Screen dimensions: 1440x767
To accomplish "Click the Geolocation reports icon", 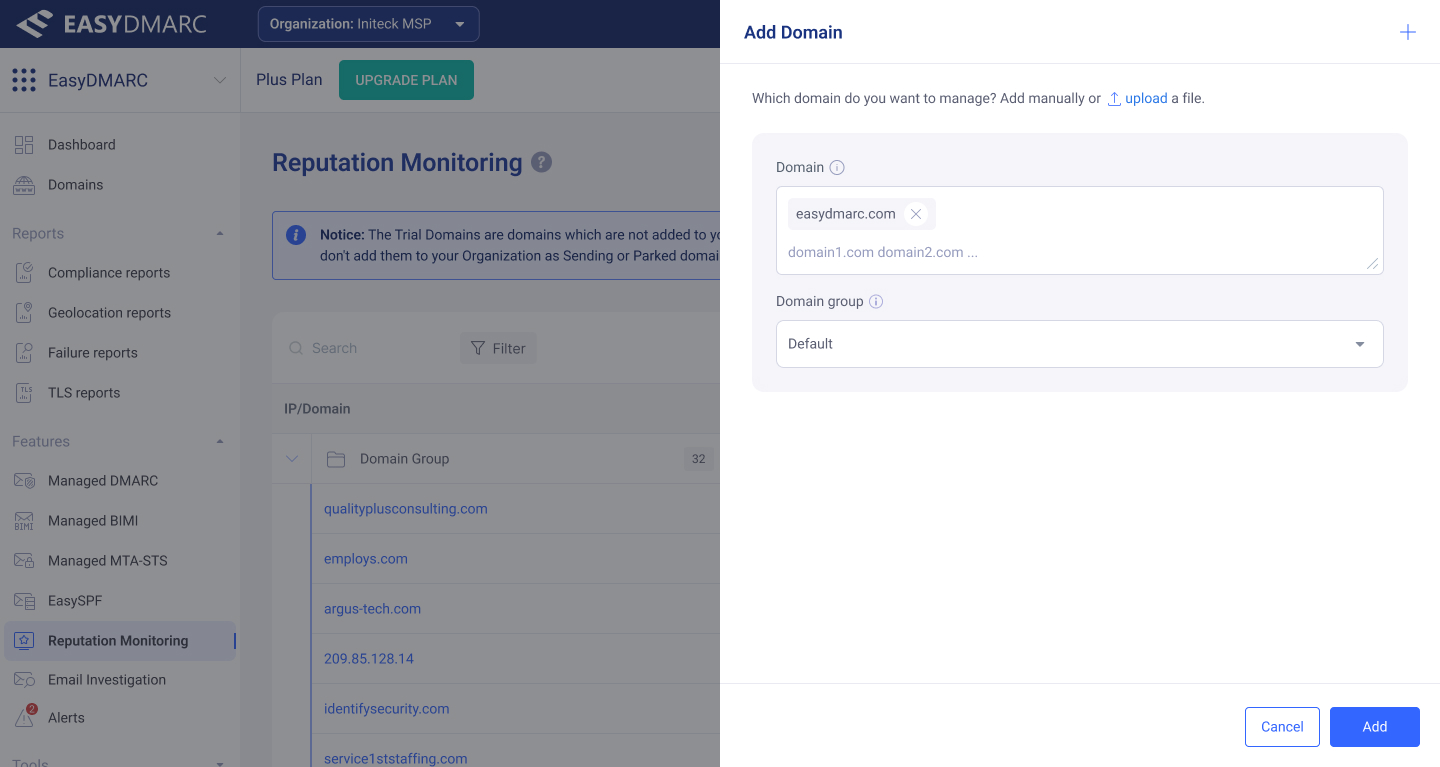I will click(x=24, y=313).
